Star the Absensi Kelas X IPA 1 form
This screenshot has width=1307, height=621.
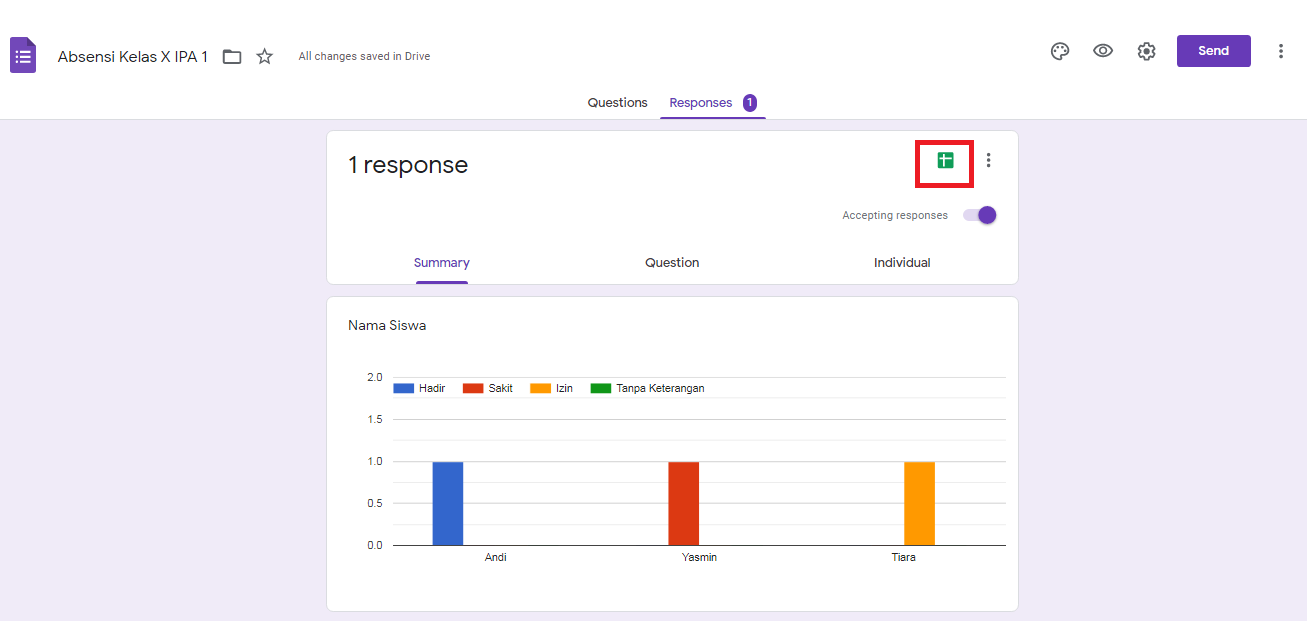[x=264, y=56]
